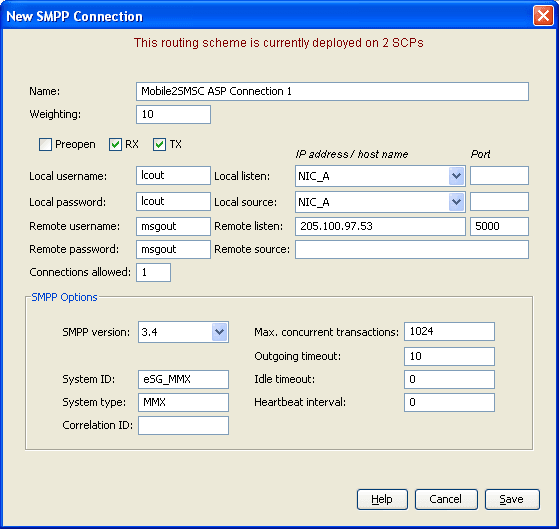
Task: Click the empty Correlation ID field
Action: [183, 426]
